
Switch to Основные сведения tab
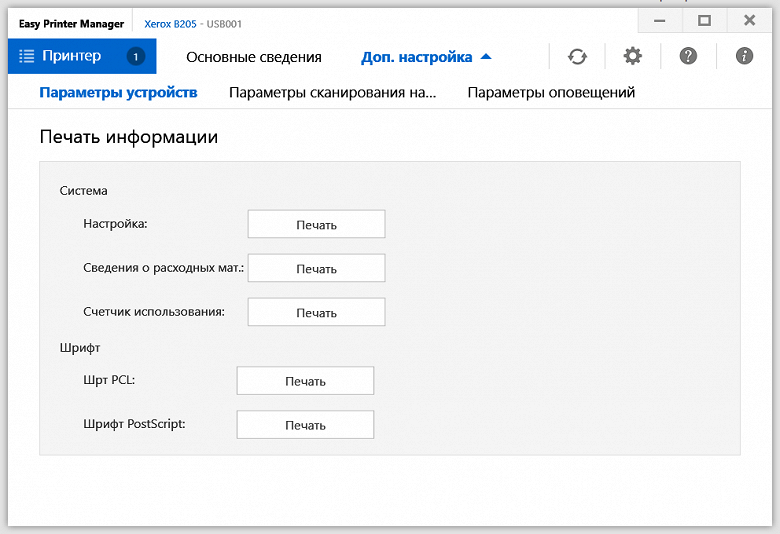(x=254, y=57)
